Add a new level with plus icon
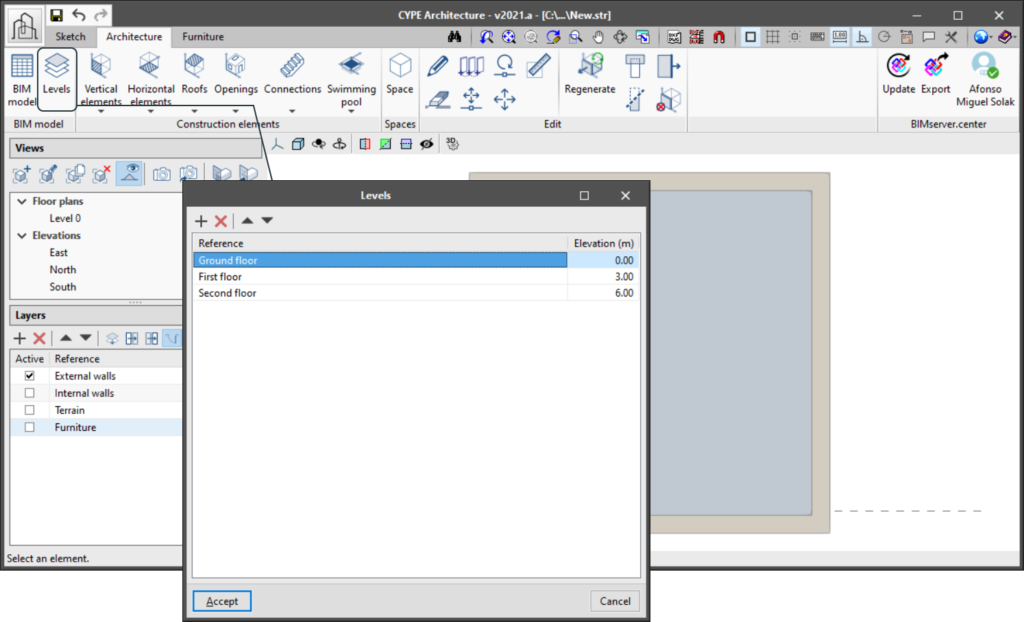 201,221
